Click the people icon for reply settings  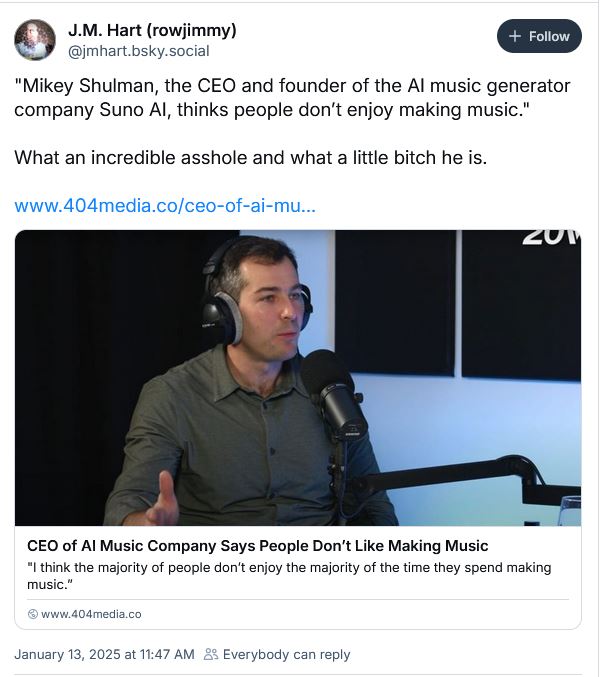(210, 655)
